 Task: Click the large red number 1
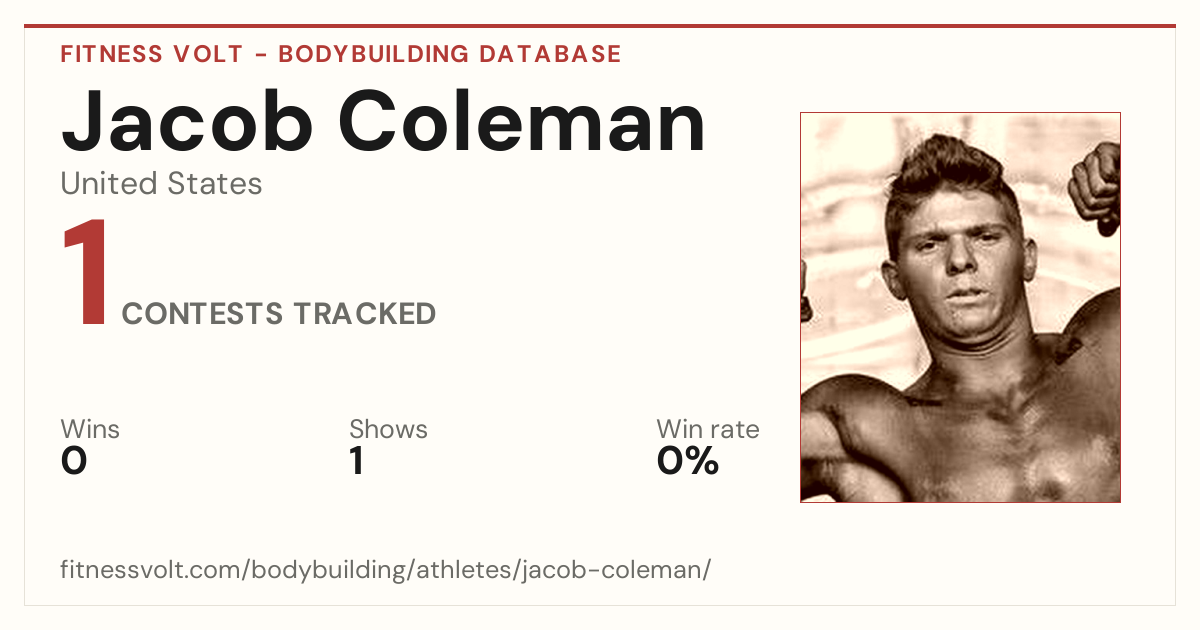tap(85, 273)
